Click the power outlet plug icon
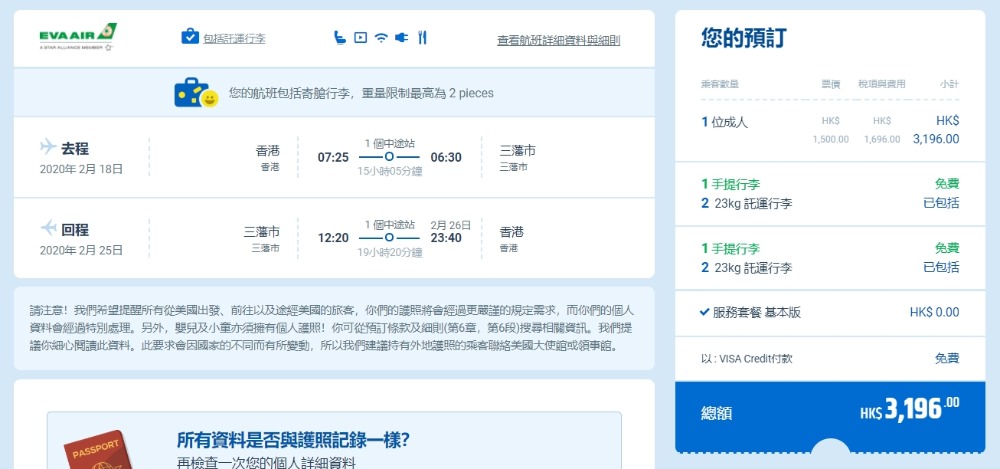The height and width of the screenshot is (469, 1000). pos(402,38)
